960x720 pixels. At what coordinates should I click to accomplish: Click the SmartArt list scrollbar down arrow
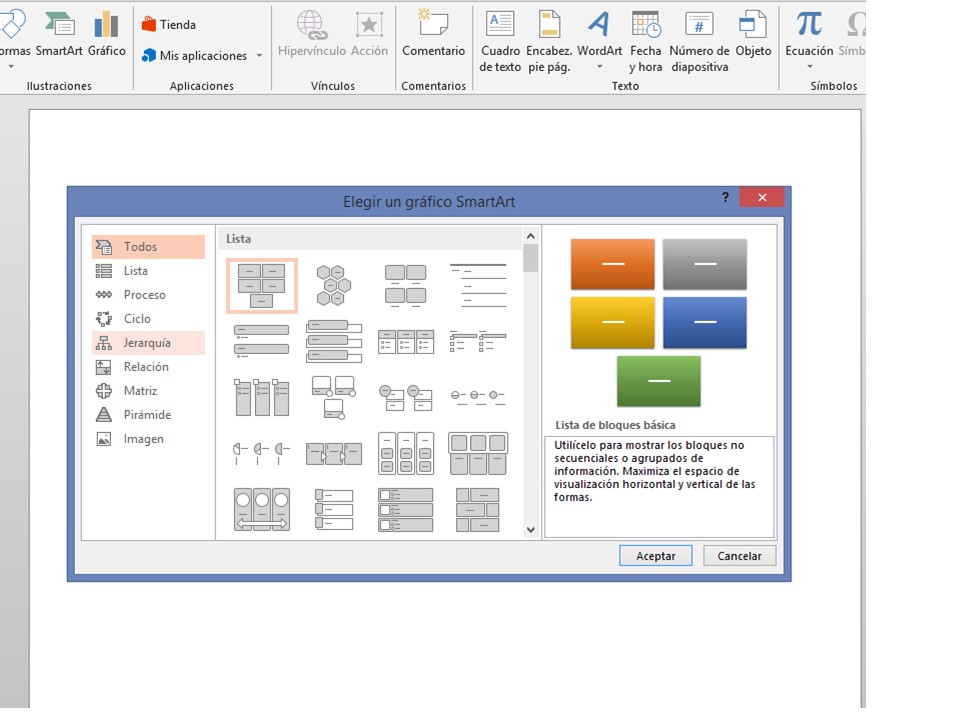[x=530, y=529]
